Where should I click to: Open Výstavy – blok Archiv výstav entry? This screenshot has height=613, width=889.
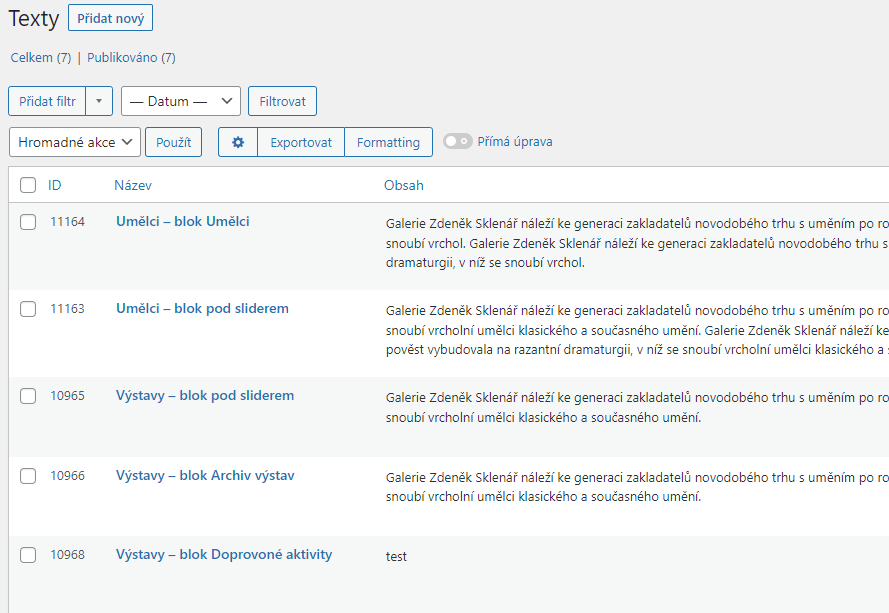(x=205, y=476)
